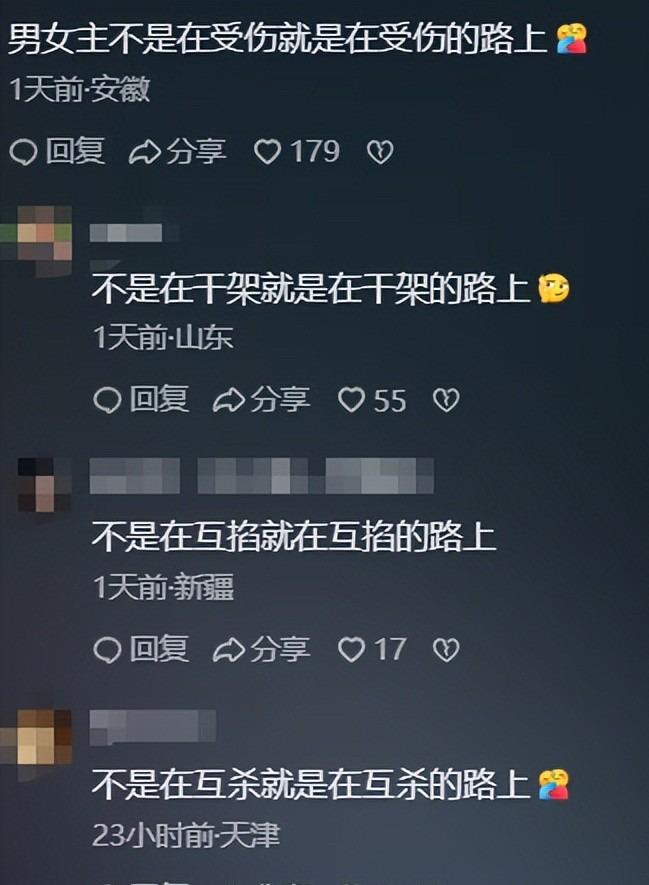Viewport: 649px width, 885px height.
Task: Open blurred username above 不是在互杀 comment
Action: point(153,727)
